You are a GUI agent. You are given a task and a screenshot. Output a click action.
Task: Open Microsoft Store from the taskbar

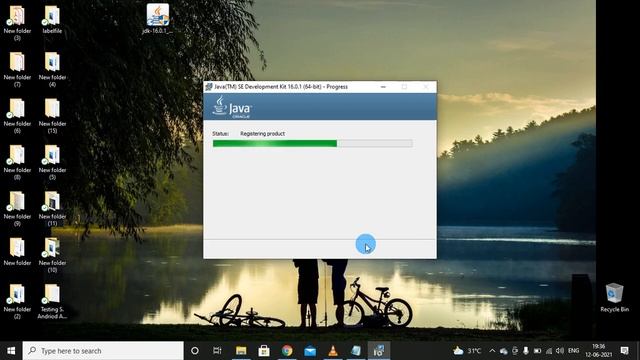(264, 351)
